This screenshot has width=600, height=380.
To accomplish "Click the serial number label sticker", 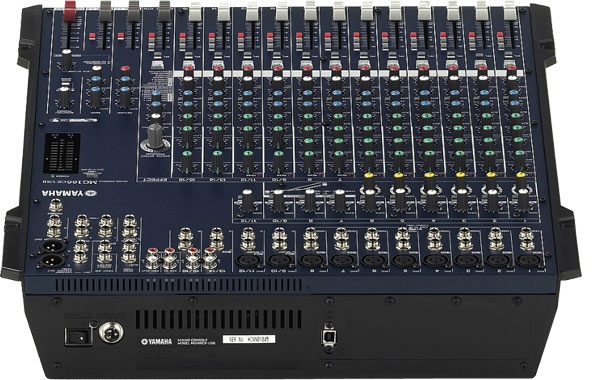I will pos(249,339).
